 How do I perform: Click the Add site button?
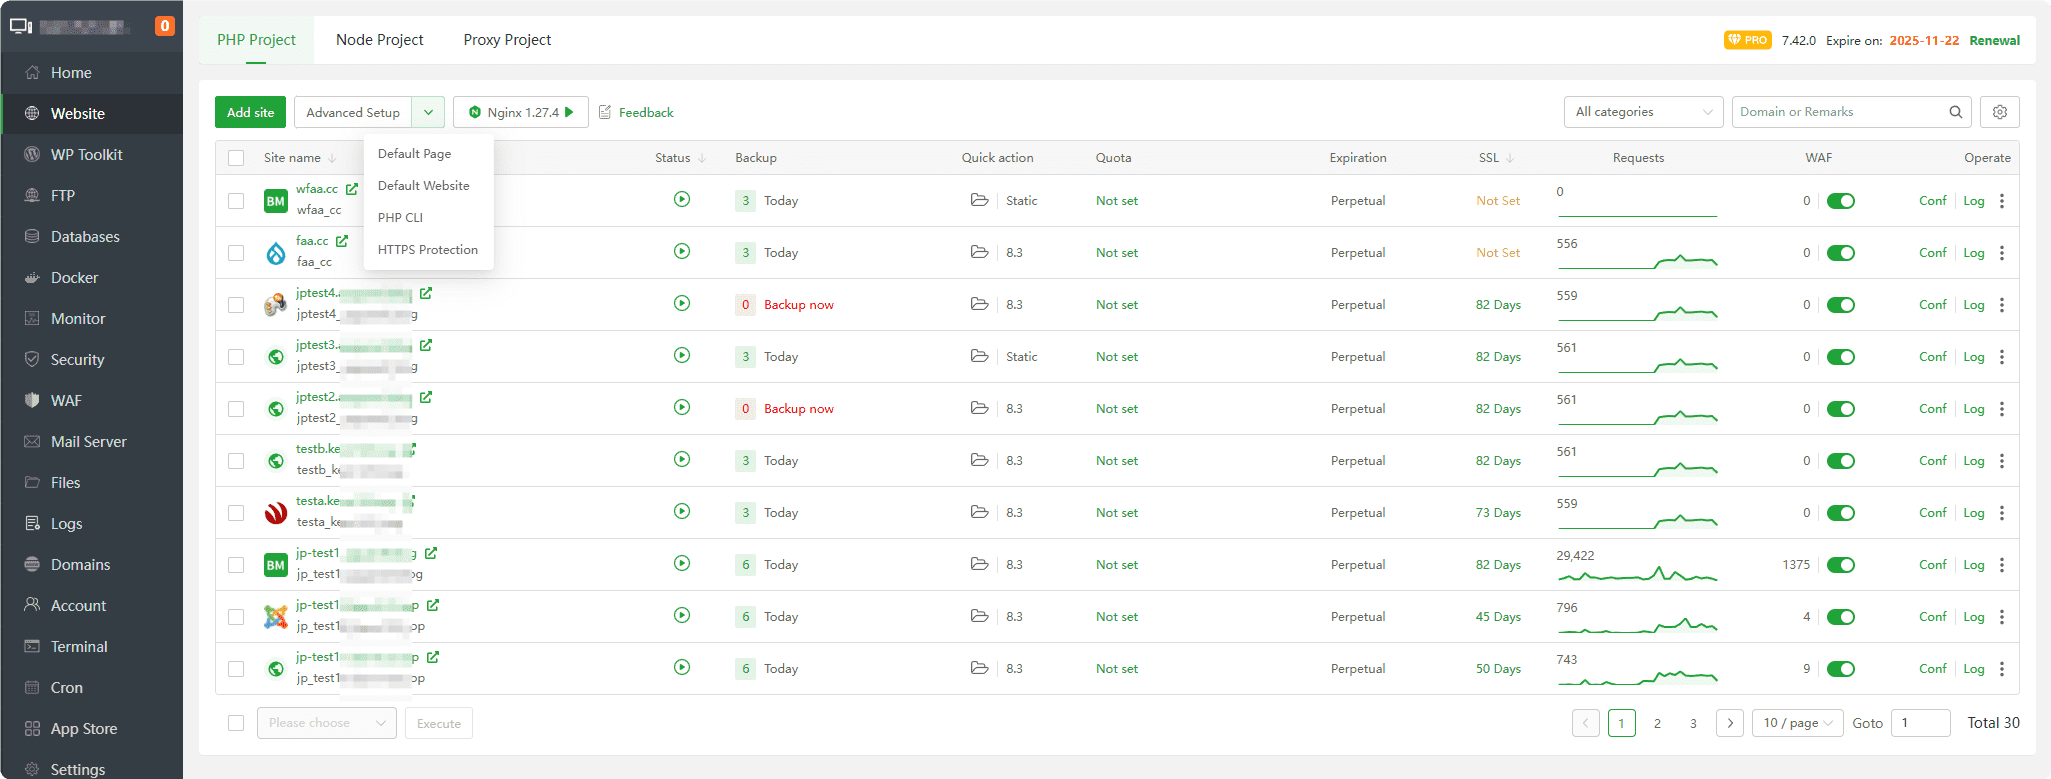[250, 112]
